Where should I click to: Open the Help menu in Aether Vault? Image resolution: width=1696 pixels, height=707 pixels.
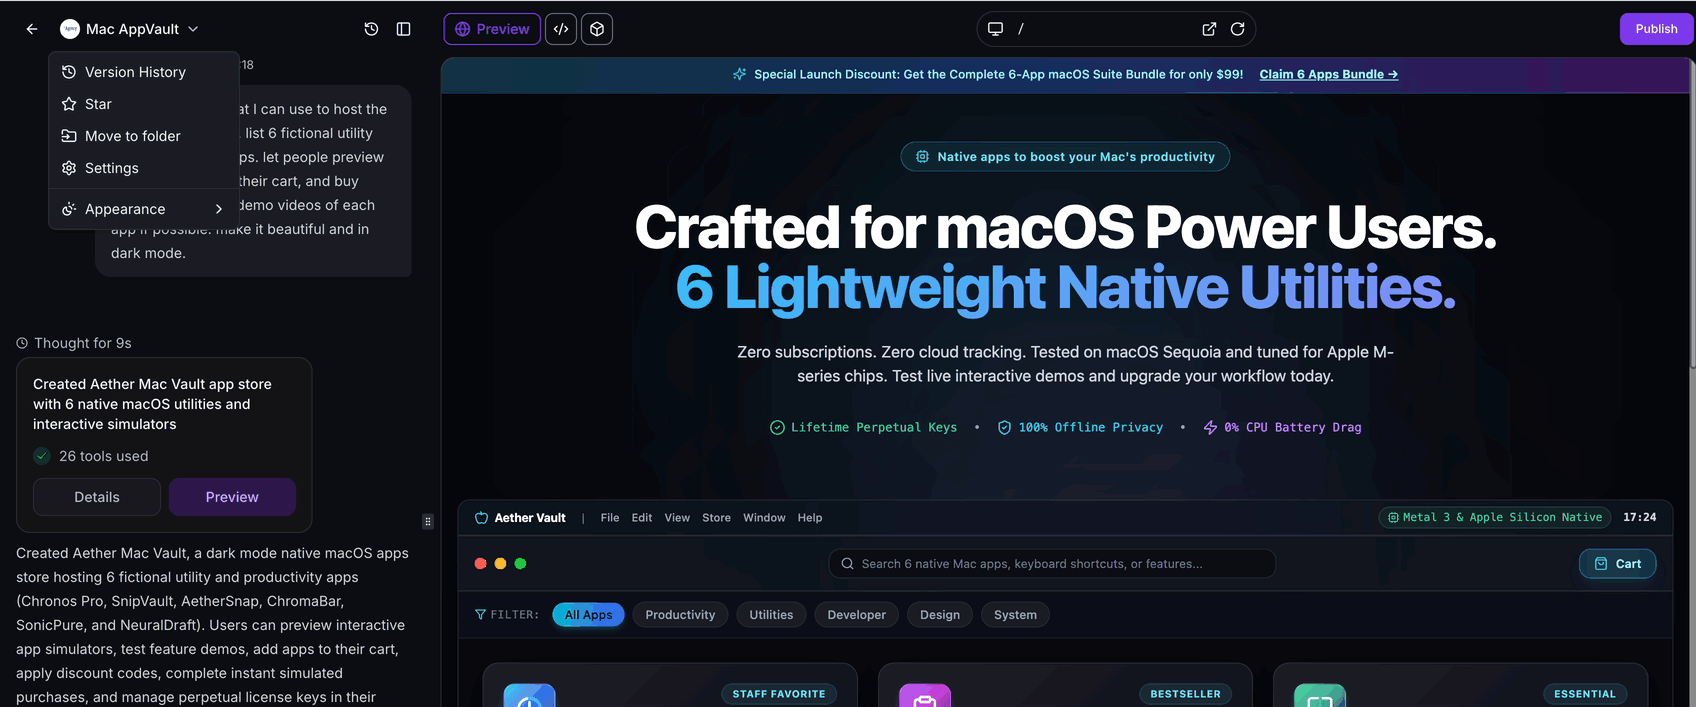(810, 518)
